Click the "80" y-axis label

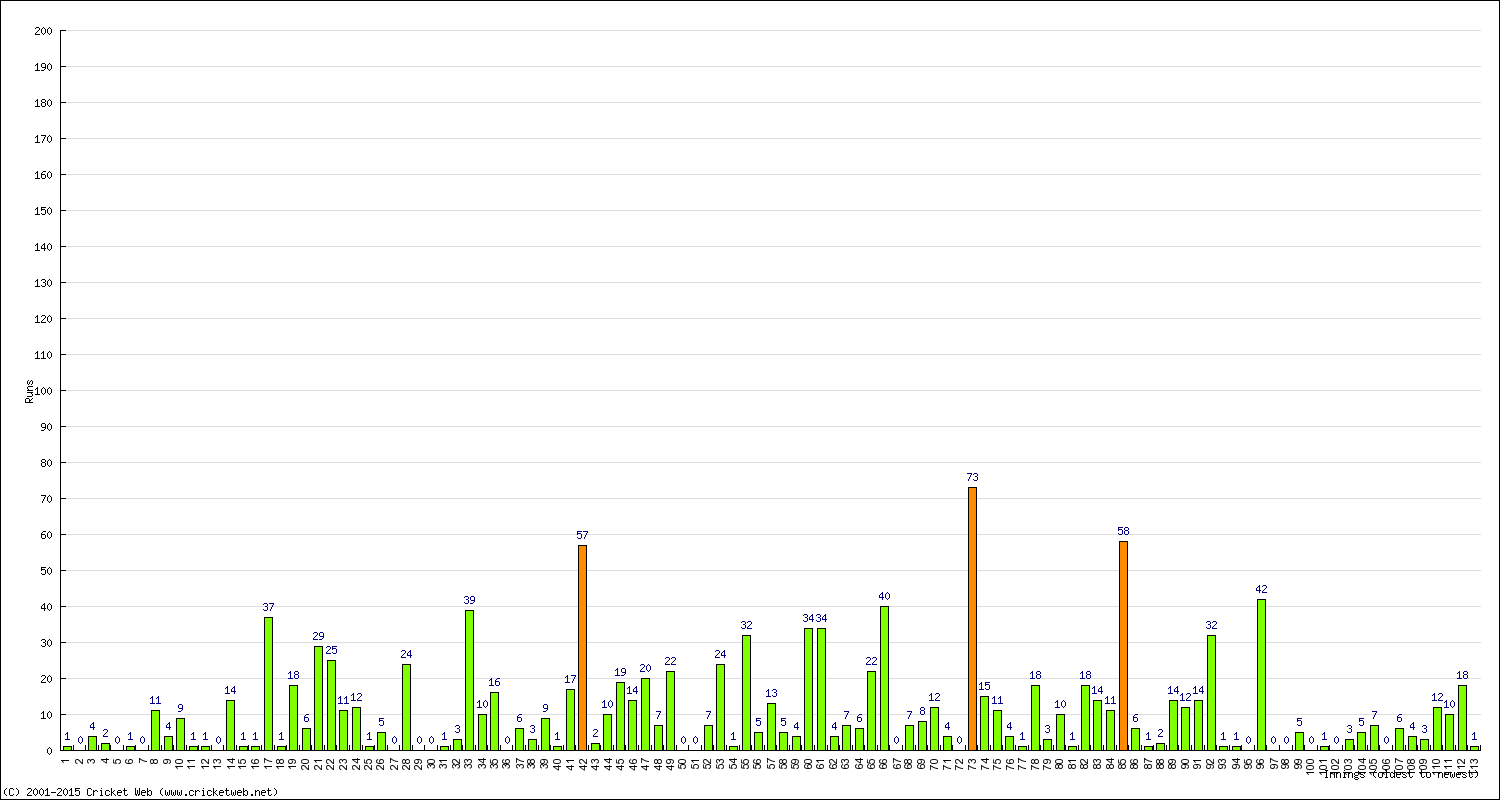46,463
